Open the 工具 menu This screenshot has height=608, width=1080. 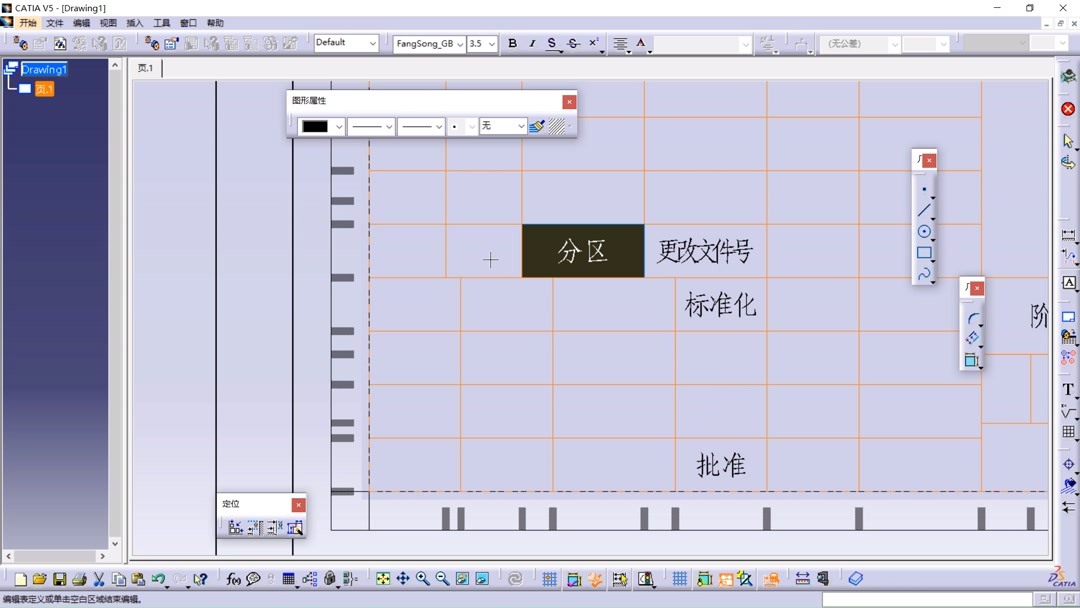(x=161, y=22)
